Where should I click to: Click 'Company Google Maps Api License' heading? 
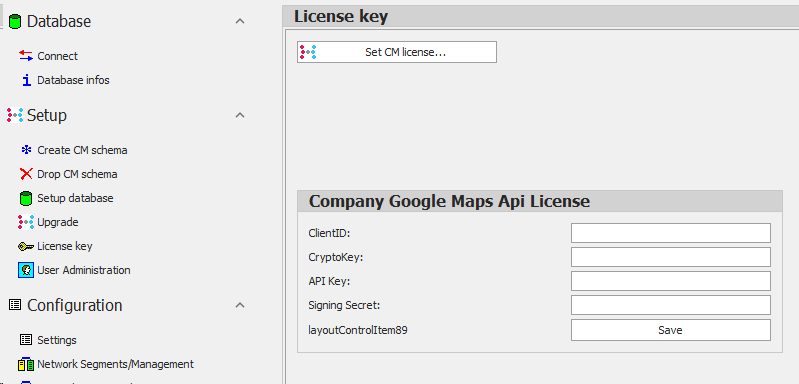449,201
